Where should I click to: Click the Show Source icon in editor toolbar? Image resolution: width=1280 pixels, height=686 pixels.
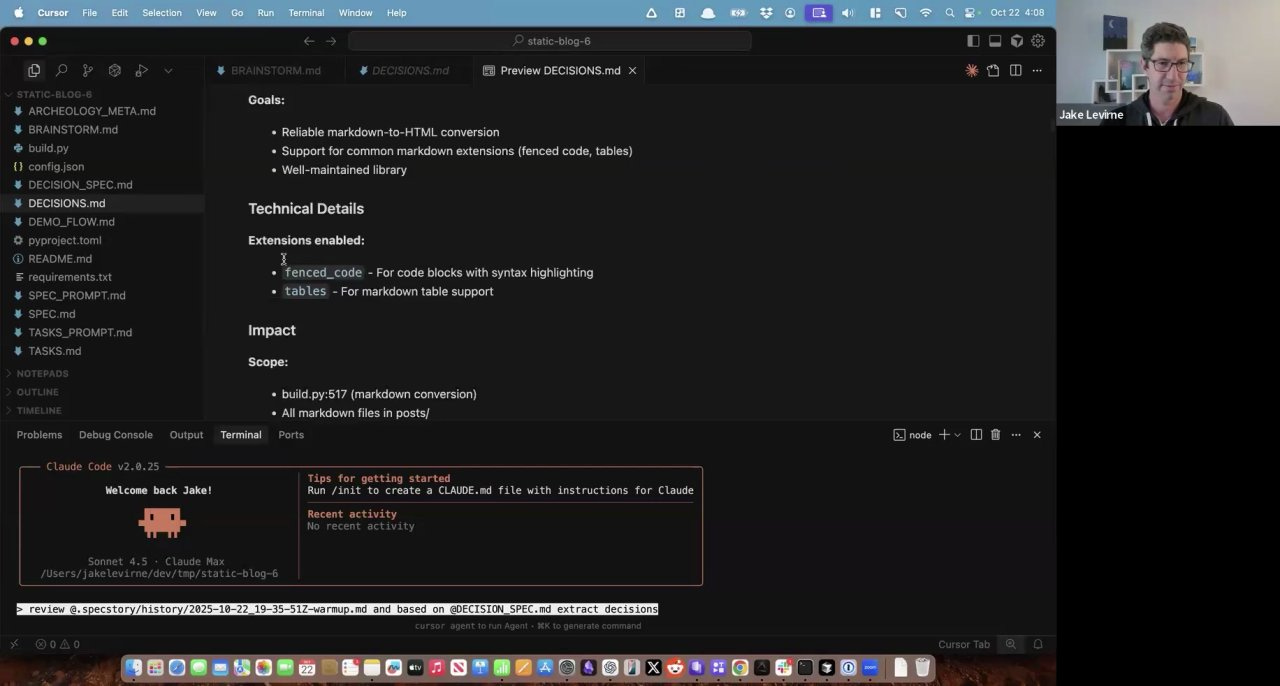point(993,70)
